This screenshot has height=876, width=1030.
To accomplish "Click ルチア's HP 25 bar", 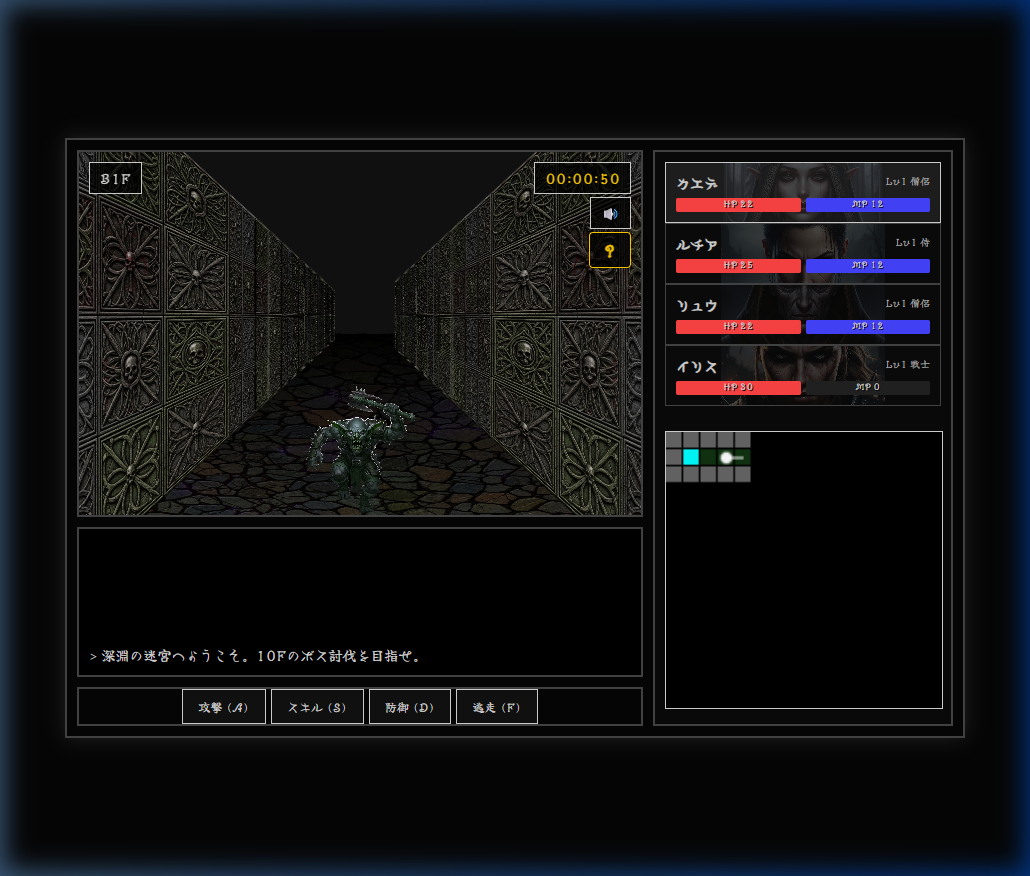I will tap(738, 266).
